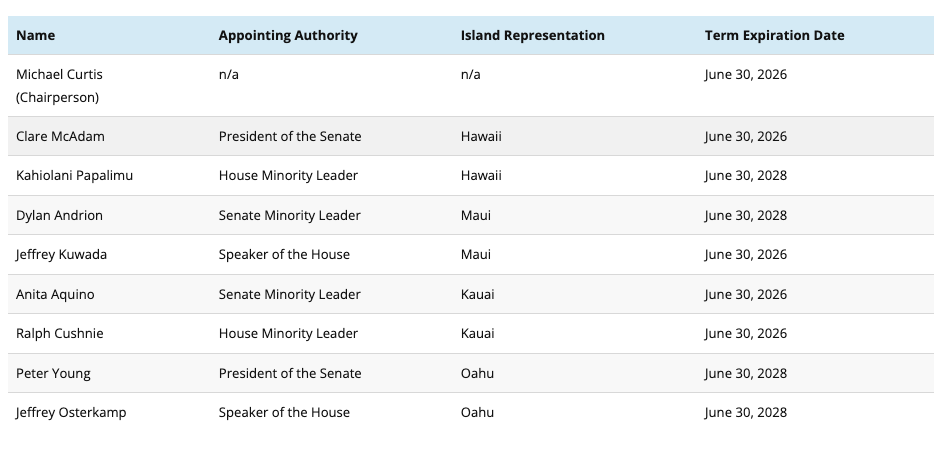Click Dylan Andrion's Maui island cell
The width and height of the screenshot is (945, 454).
pyautogui.click(x=476, y=215)
